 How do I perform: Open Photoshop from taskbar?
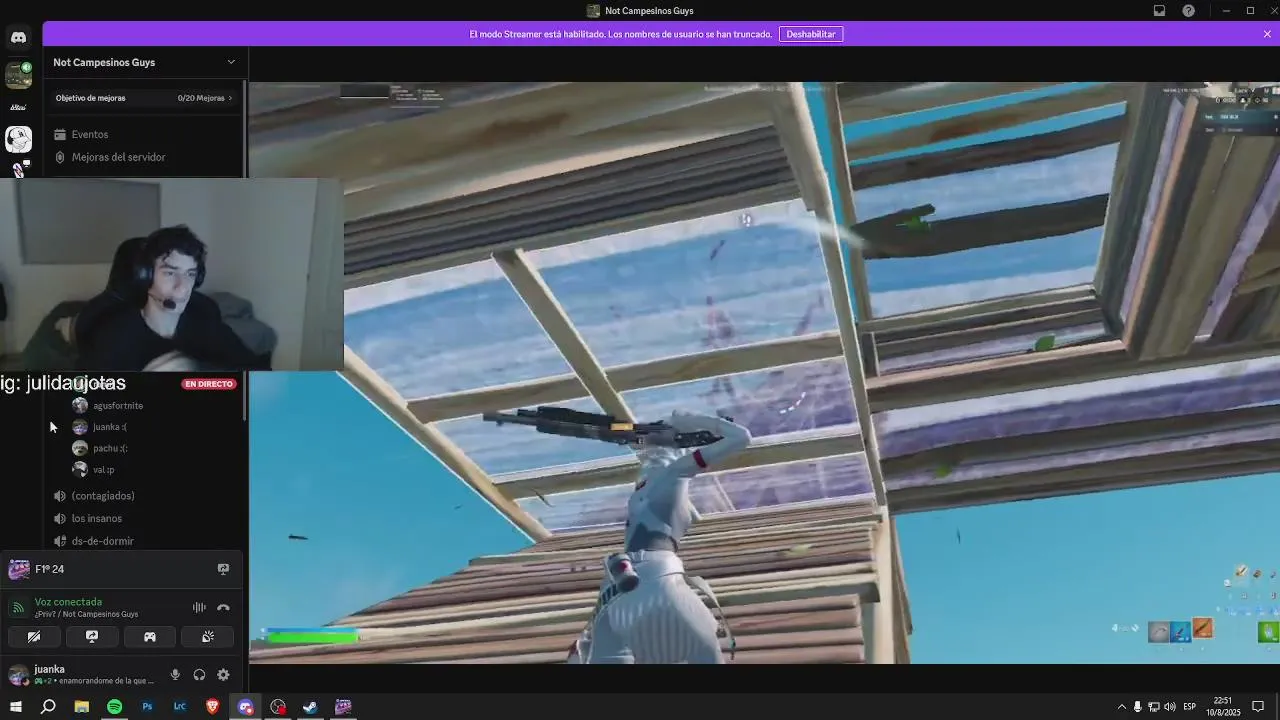pos(147,707)
